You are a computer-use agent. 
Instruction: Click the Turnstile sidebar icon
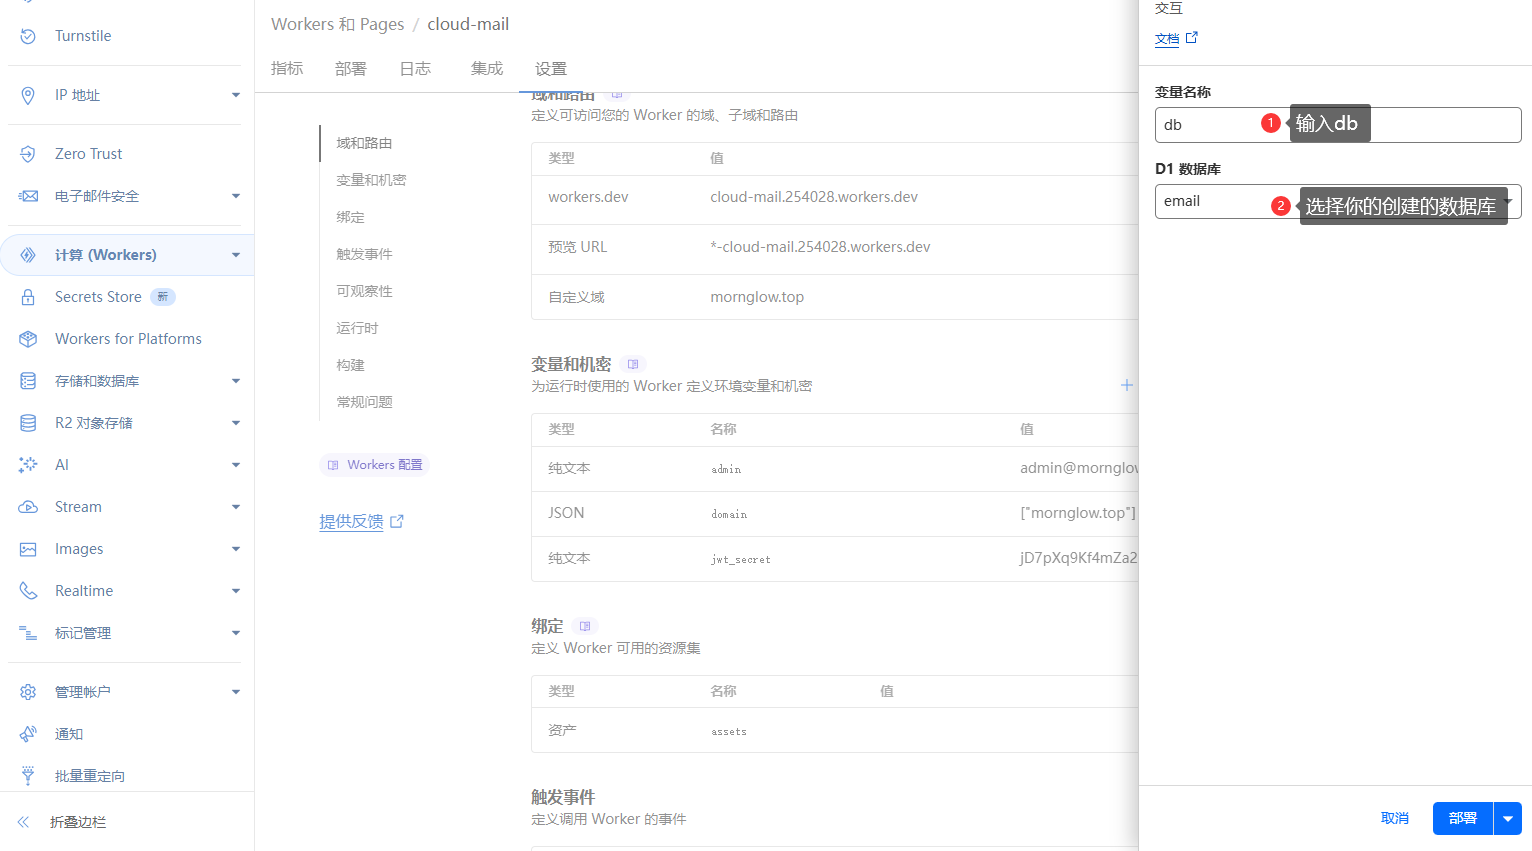coord(28,36)
